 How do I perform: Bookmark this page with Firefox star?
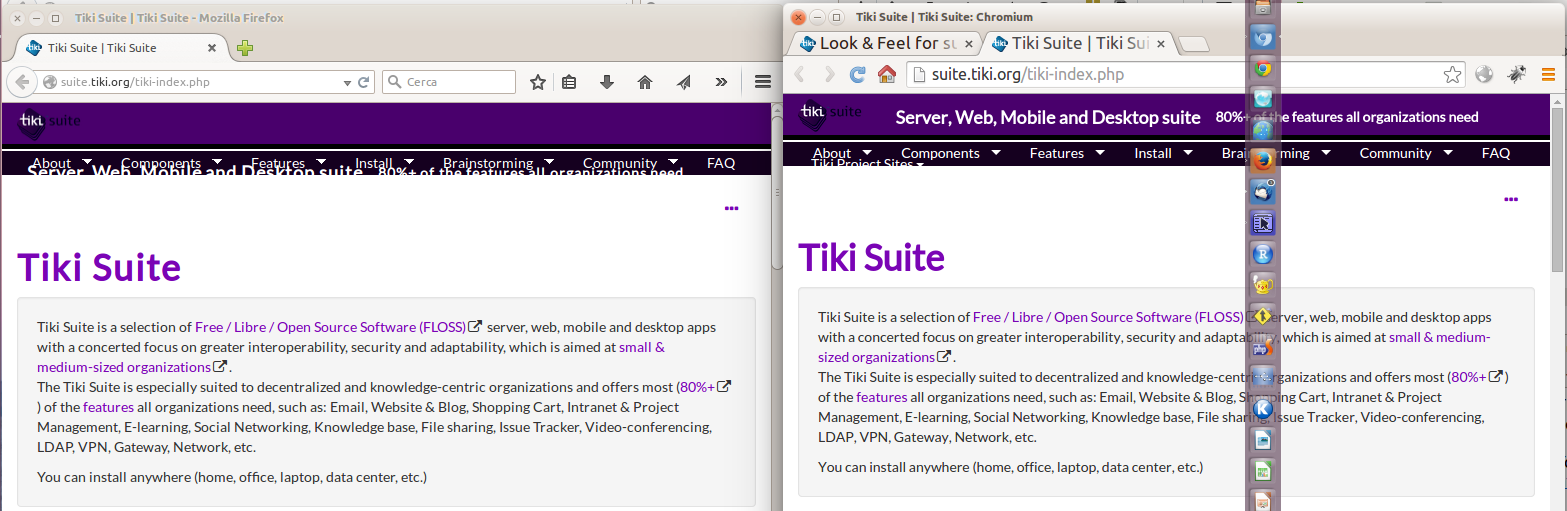click(537, 82)
